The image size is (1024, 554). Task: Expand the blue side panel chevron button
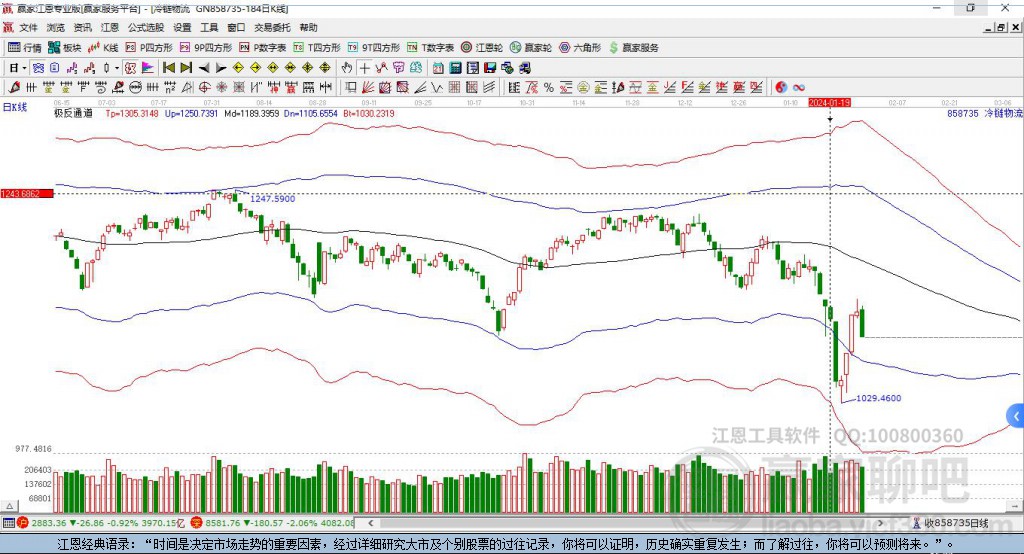pyautogui.click(x=1016, y=416)
